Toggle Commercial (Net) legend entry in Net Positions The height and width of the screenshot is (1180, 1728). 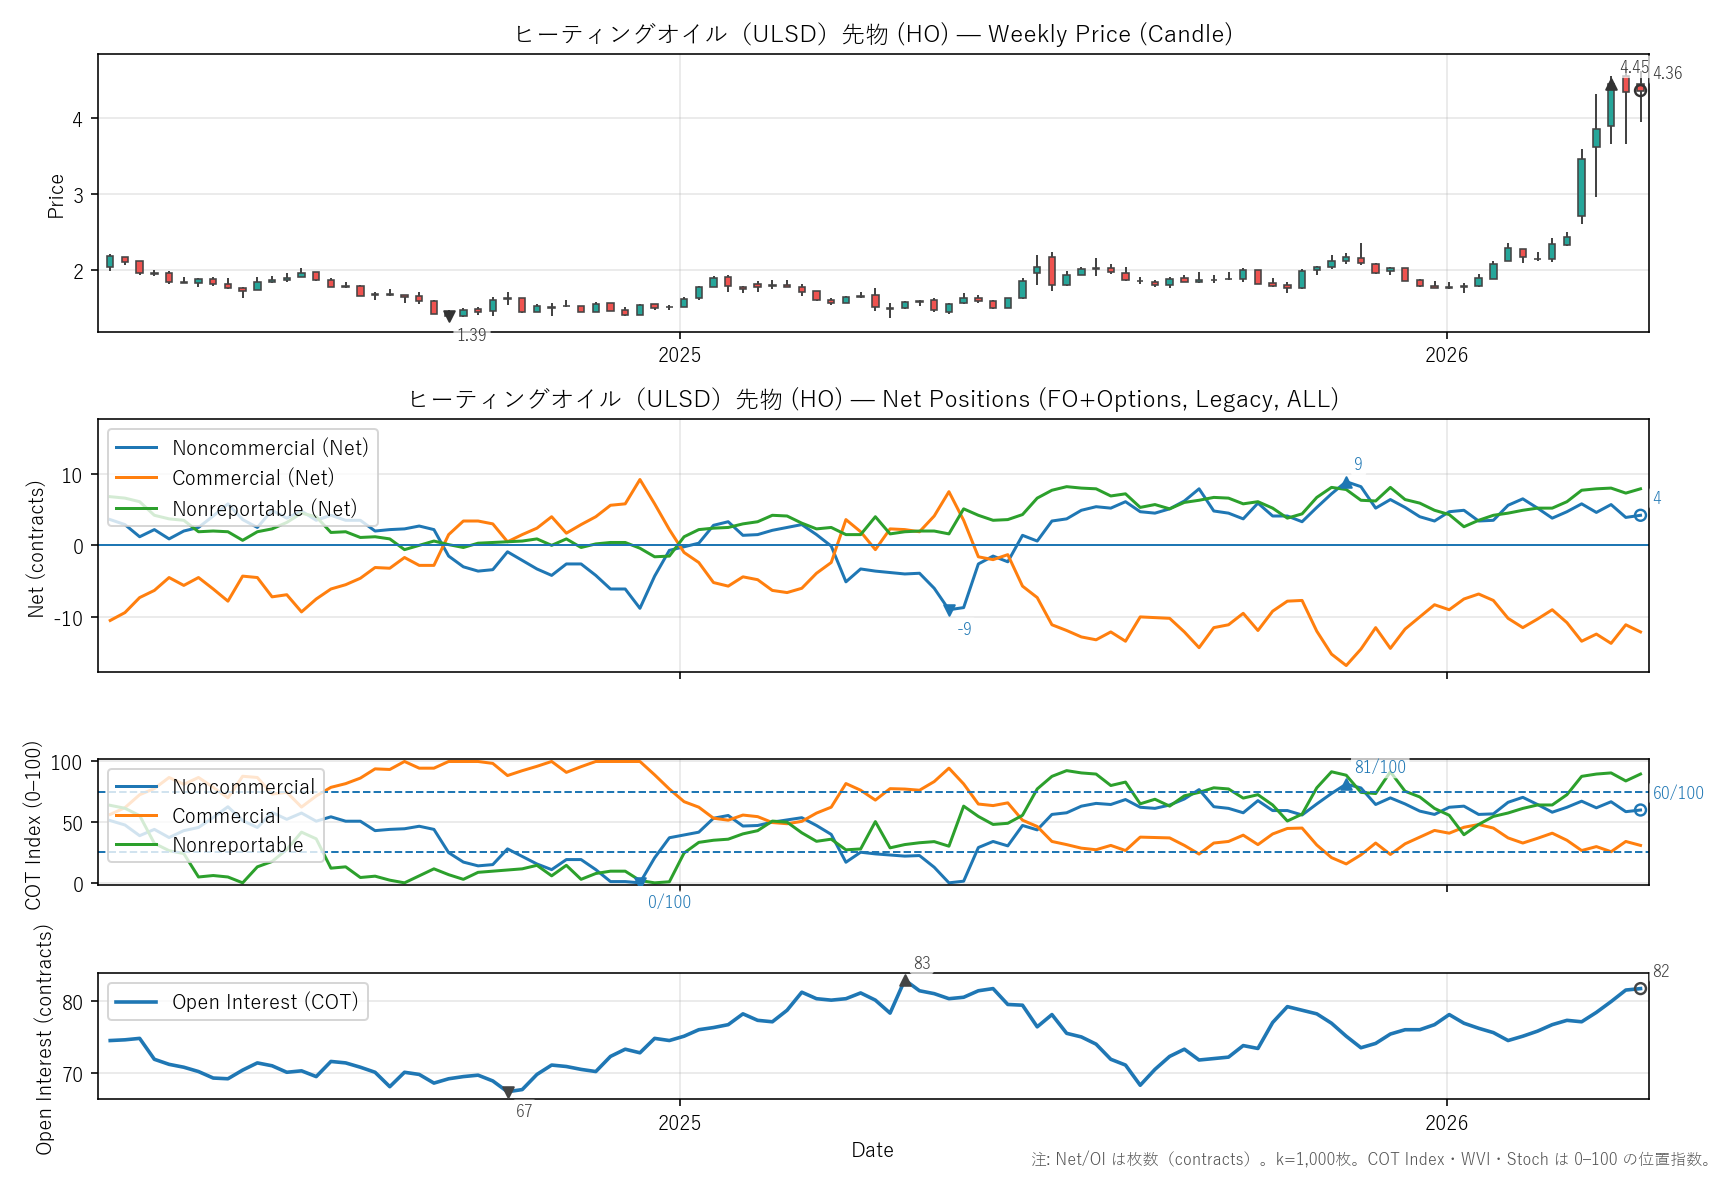253,478
